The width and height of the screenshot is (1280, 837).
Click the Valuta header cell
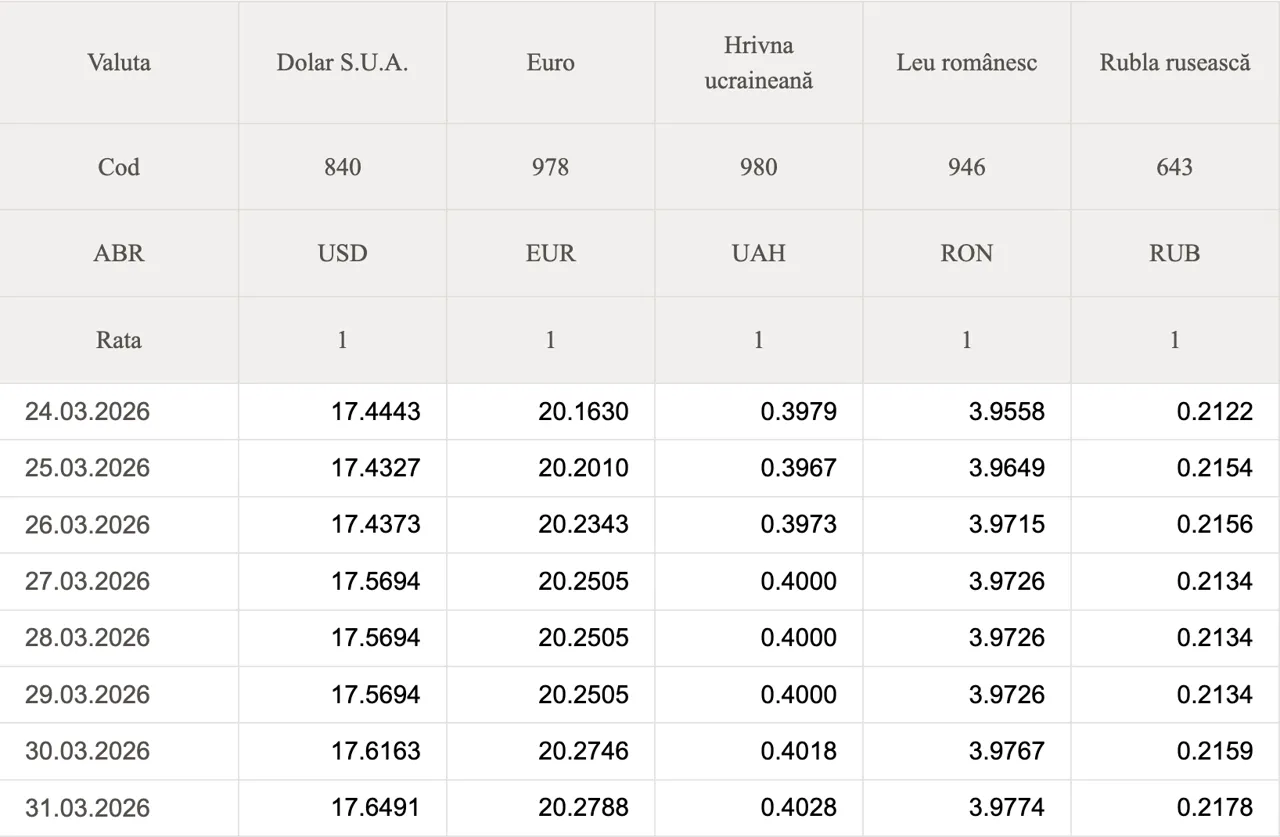[x=119, y=62]
